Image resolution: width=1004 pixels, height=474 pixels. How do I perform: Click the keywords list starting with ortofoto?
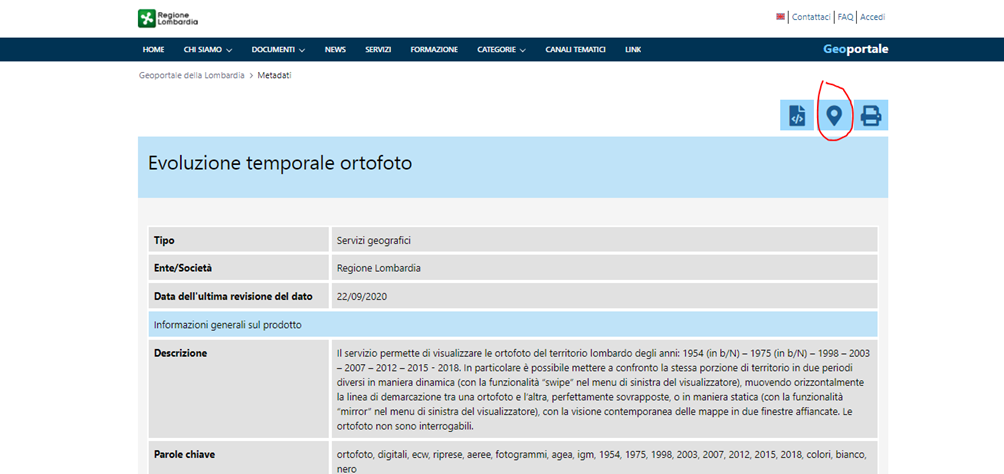click(x=602, y=461)
